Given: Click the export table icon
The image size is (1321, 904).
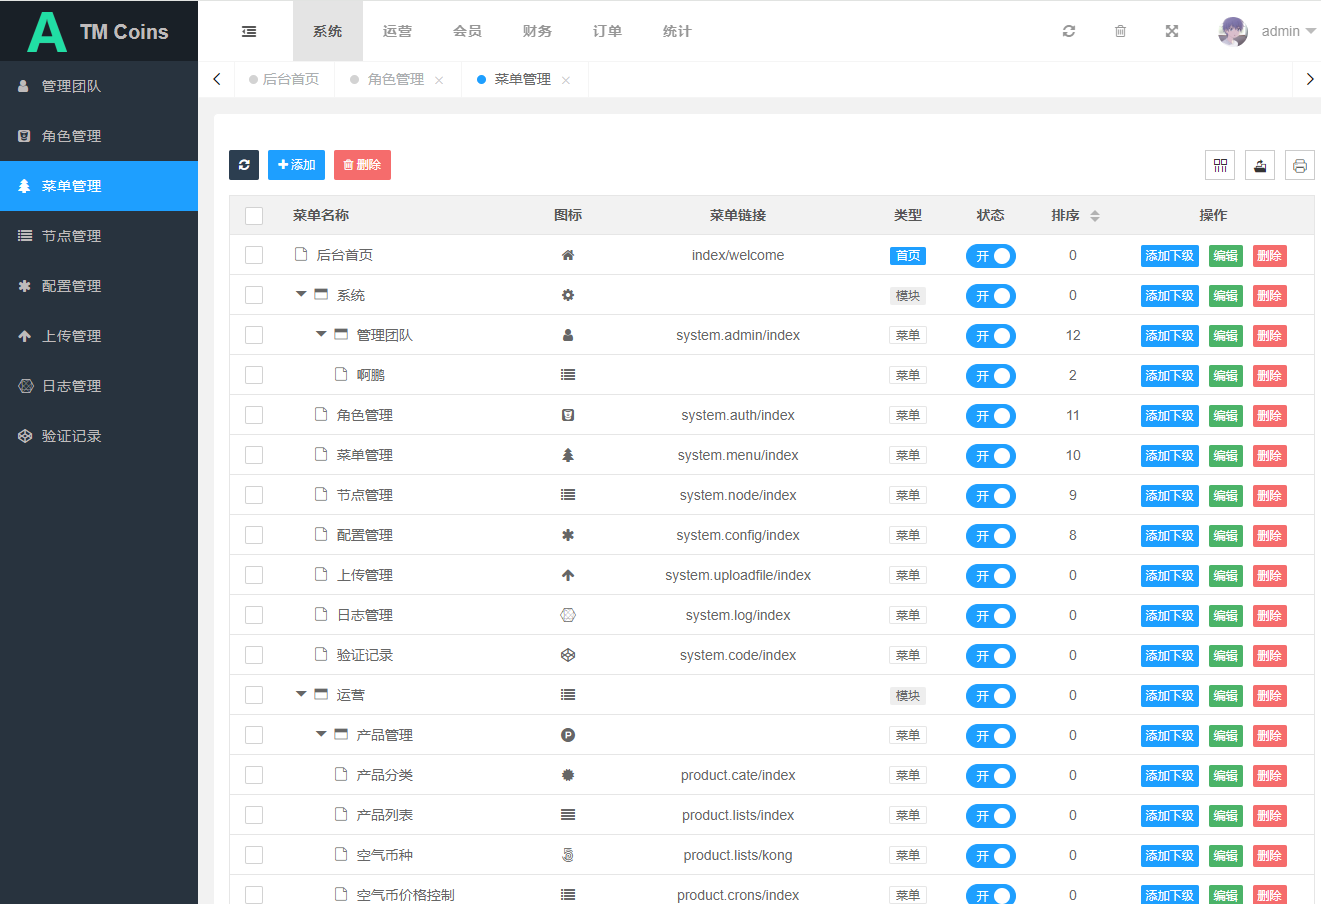Looking at the screenshot, I should tap(1260, 166).
